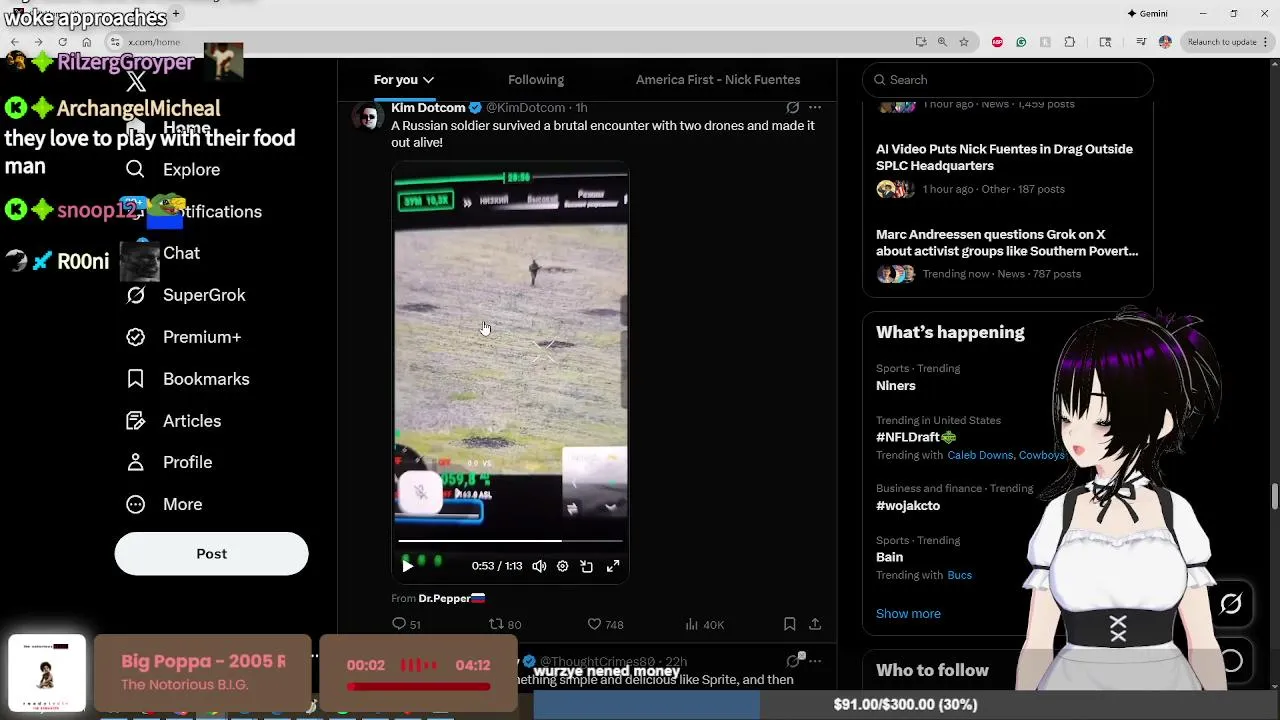Image resolution: width=1280 pixels, height=720 pixels.
Task: Focus the X Search field
Action: point(1008,80)
